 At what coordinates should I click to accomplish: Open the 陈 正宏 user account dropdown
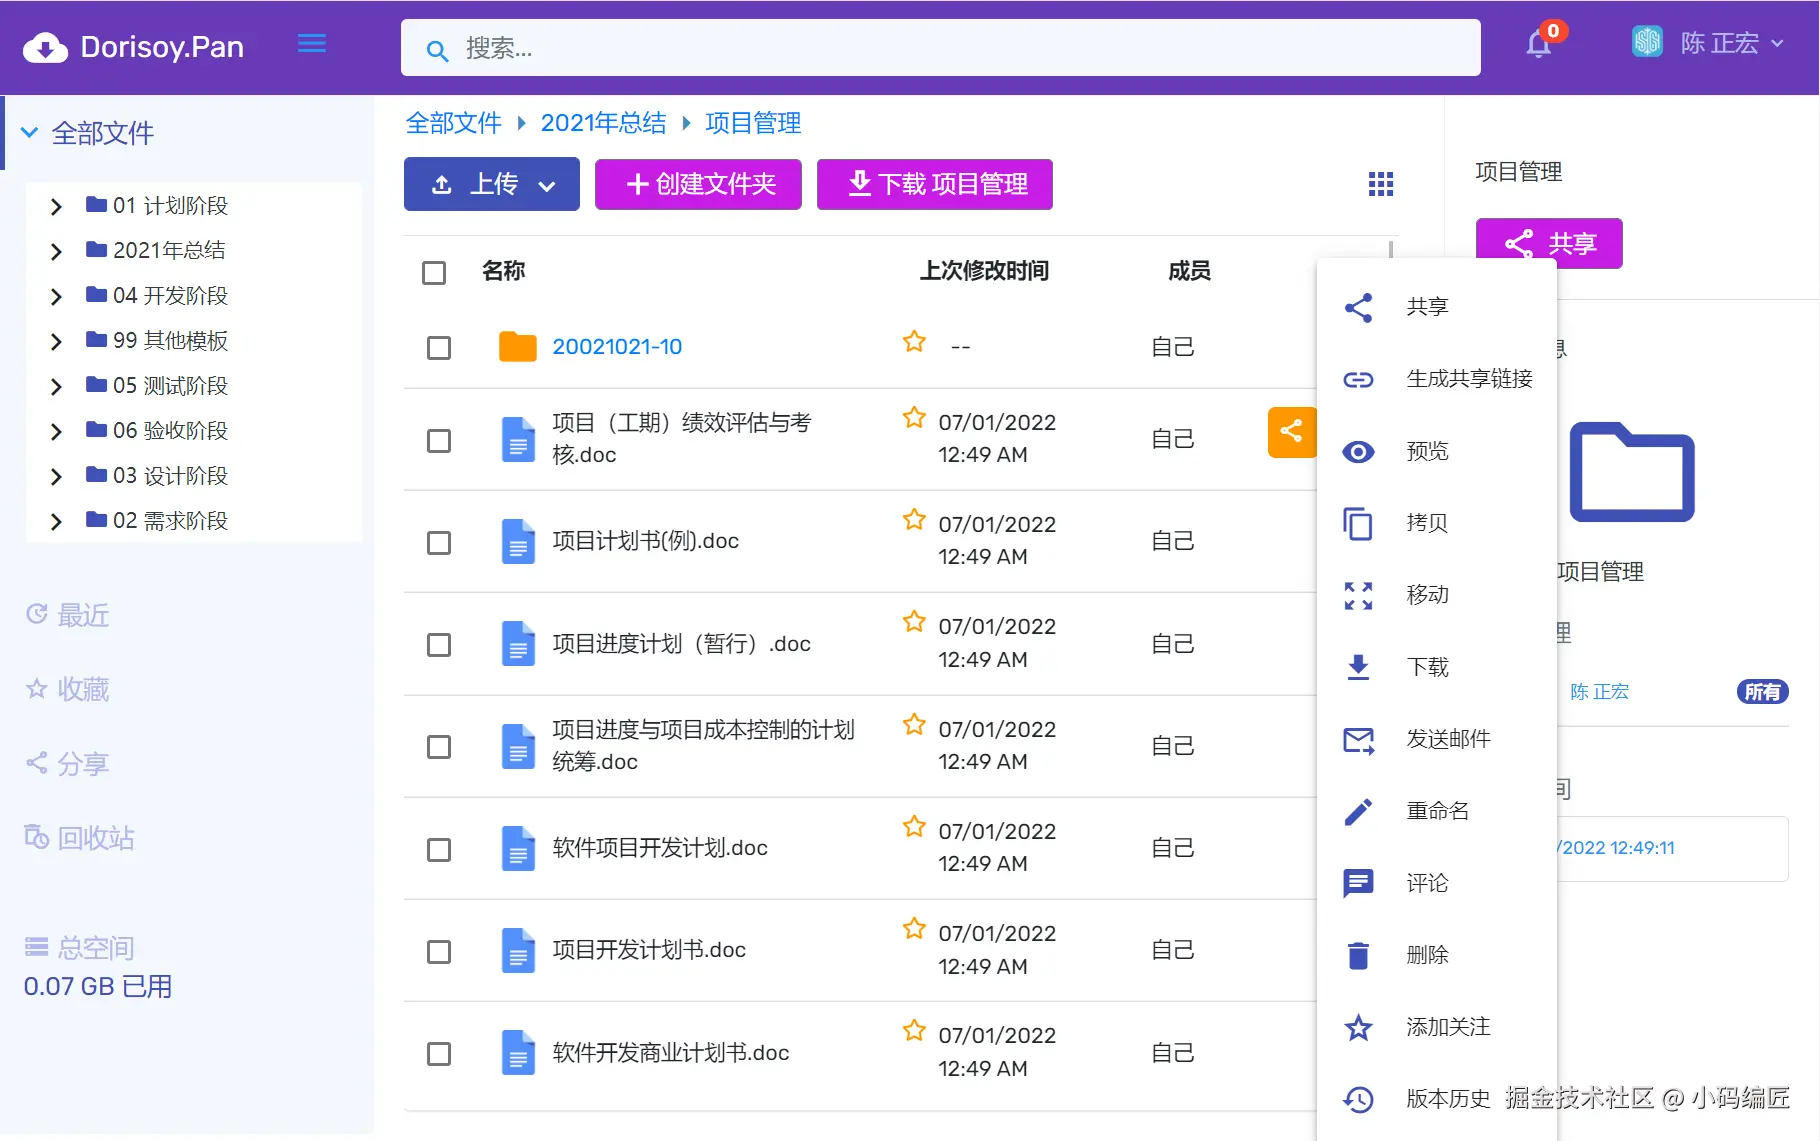point(1708,43)
